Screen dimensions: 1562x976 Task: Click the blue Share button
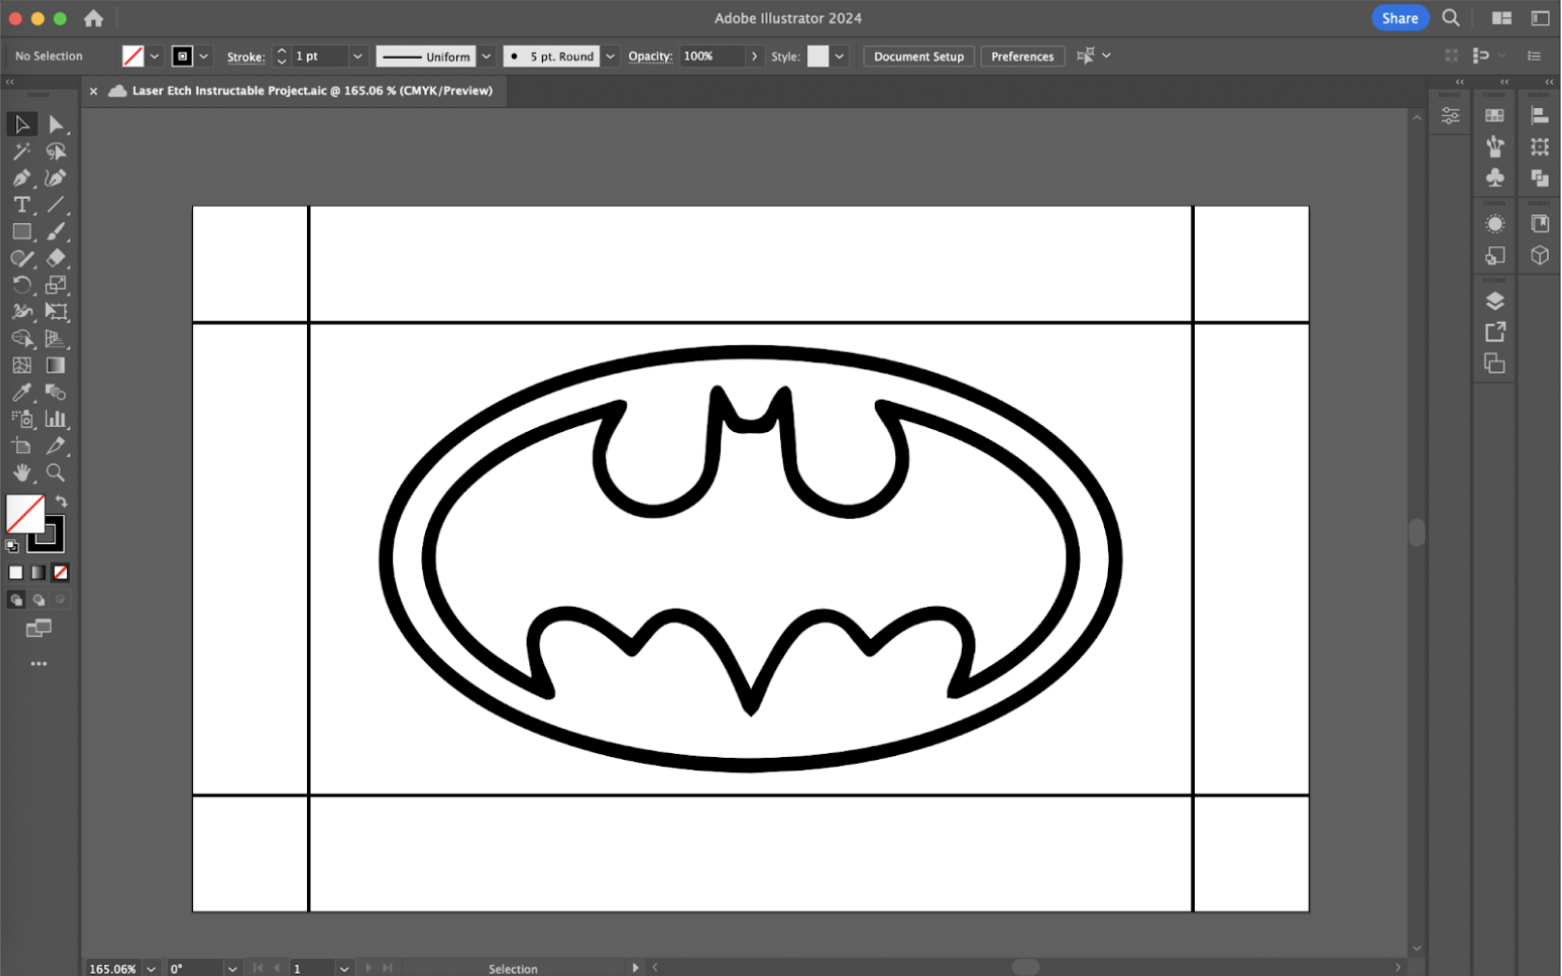(1400, 18)
